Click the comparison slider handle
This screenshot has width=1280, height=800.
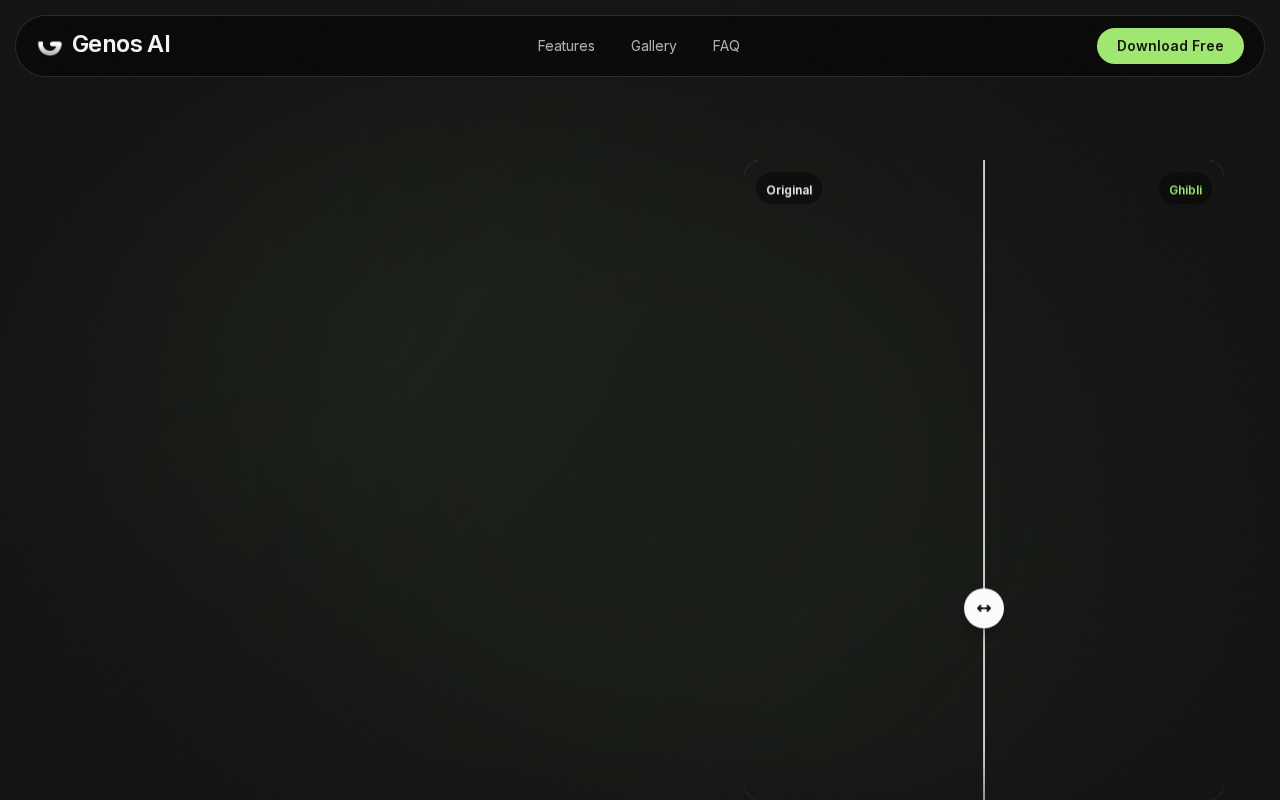point(984,608)
